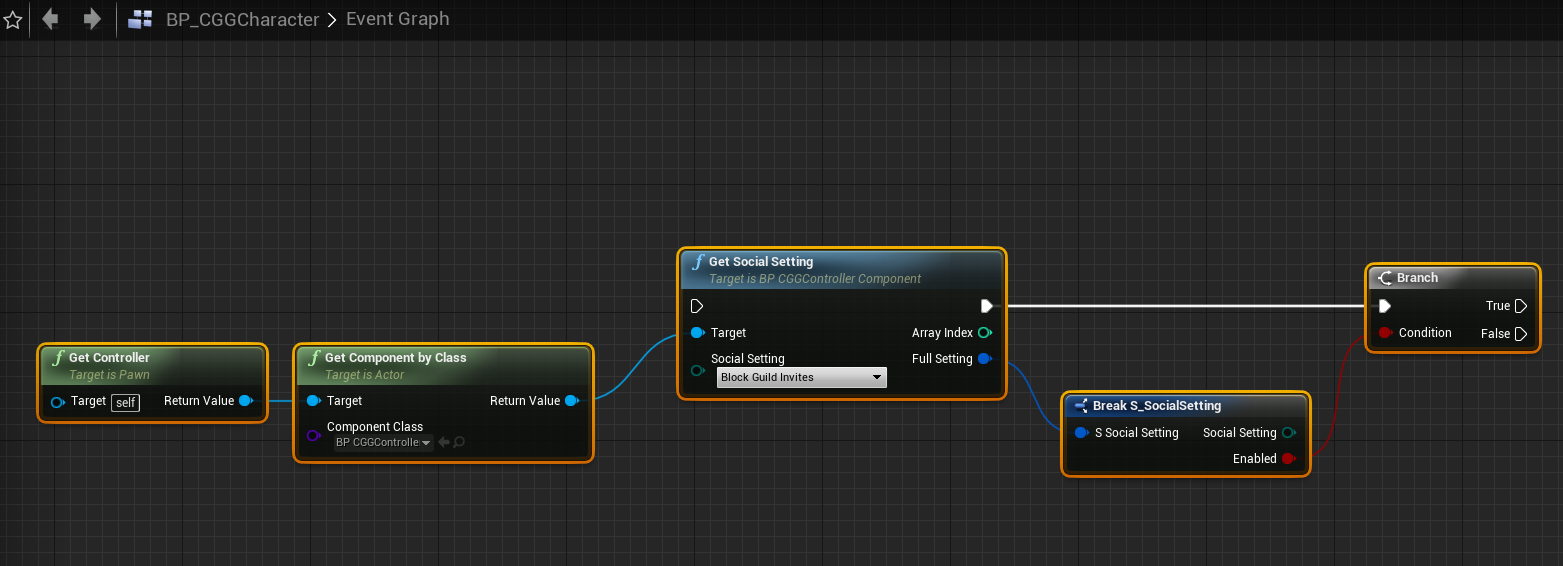Click the Event Graph breadcrumb

coord(397,19)
